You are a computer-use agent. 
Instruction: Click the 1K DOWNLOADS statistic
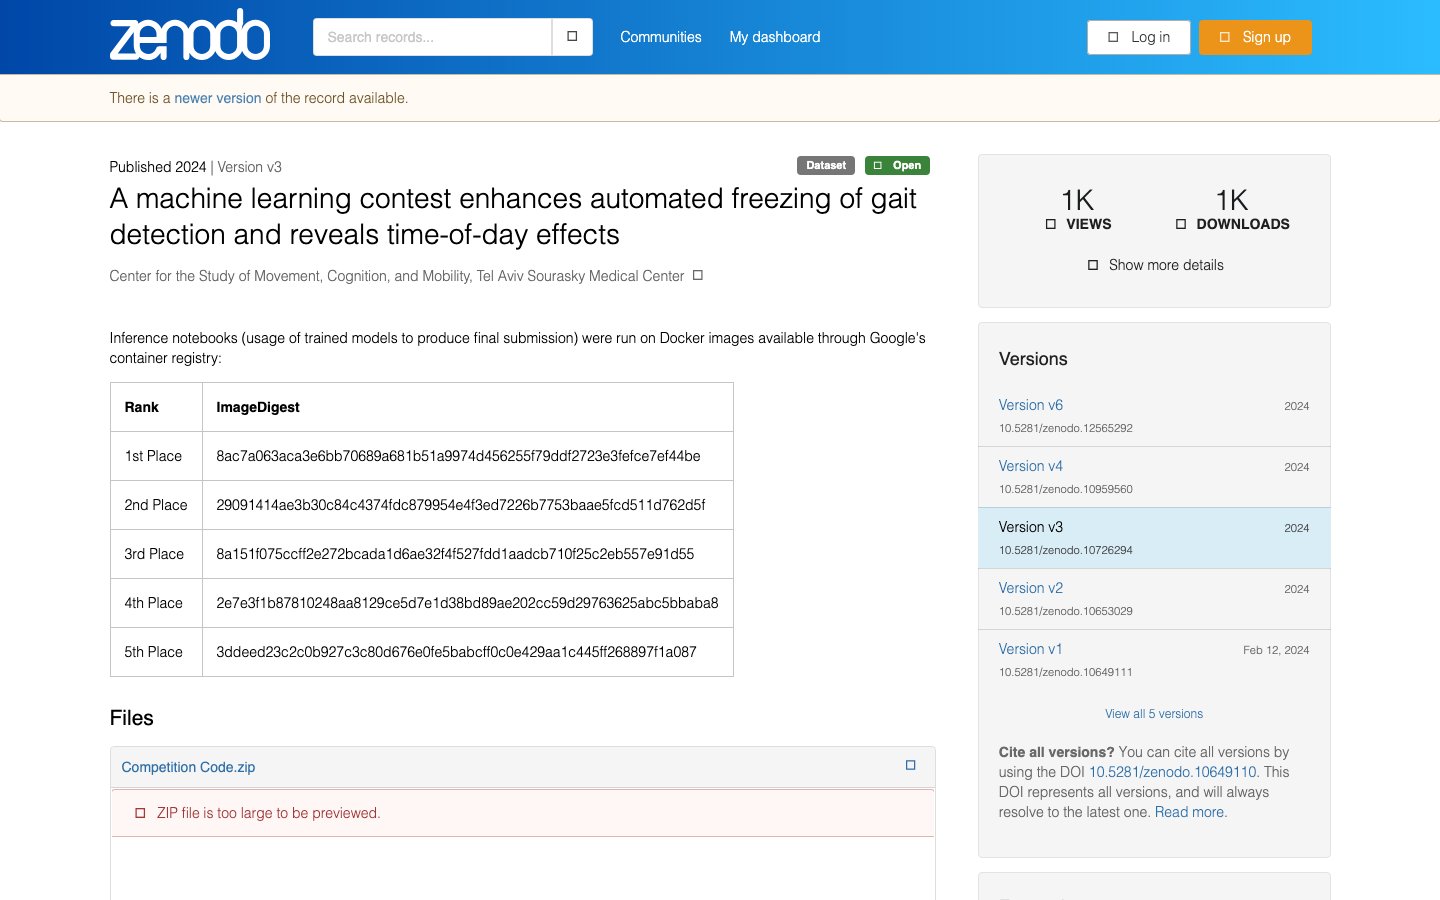[1232, 209]
